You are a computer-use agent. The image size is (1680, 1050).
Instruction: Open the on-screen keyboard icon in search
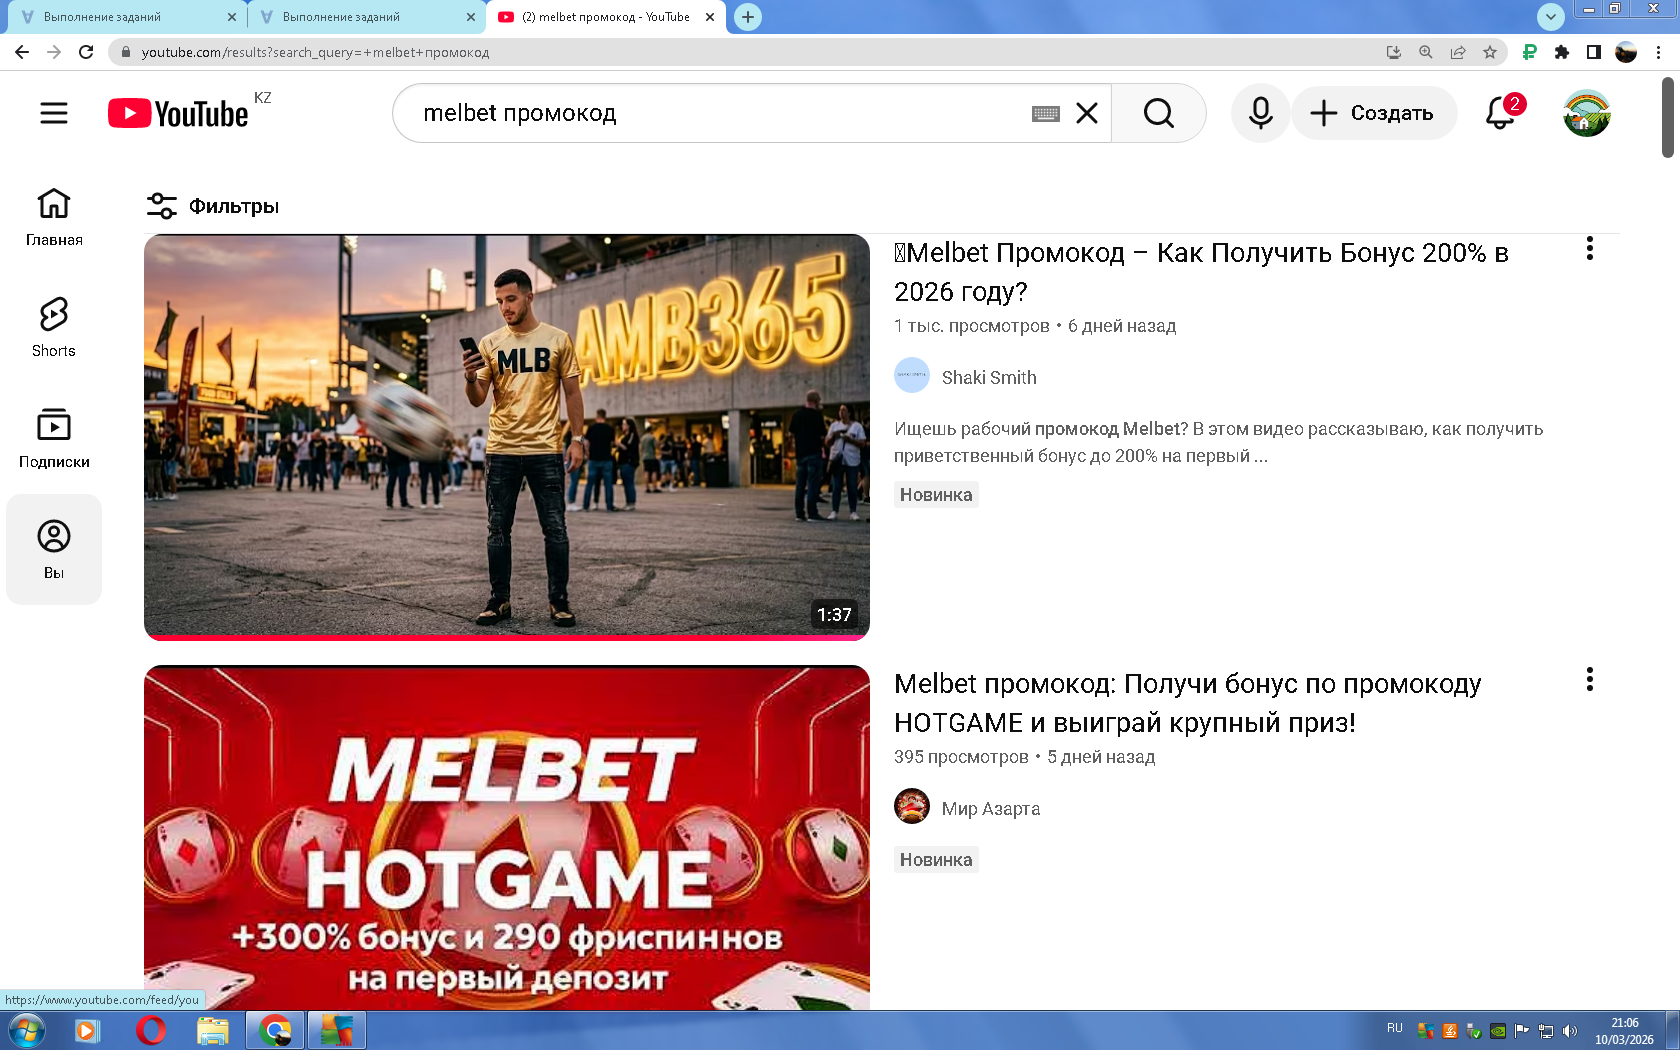coord(1045,114)
